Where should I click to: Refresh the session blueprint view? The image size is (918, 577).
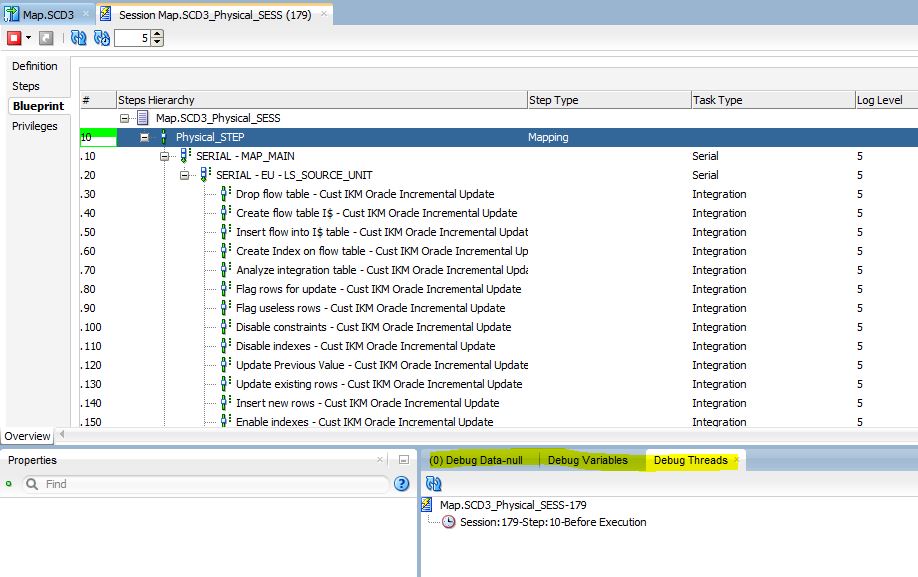[78, 36]
